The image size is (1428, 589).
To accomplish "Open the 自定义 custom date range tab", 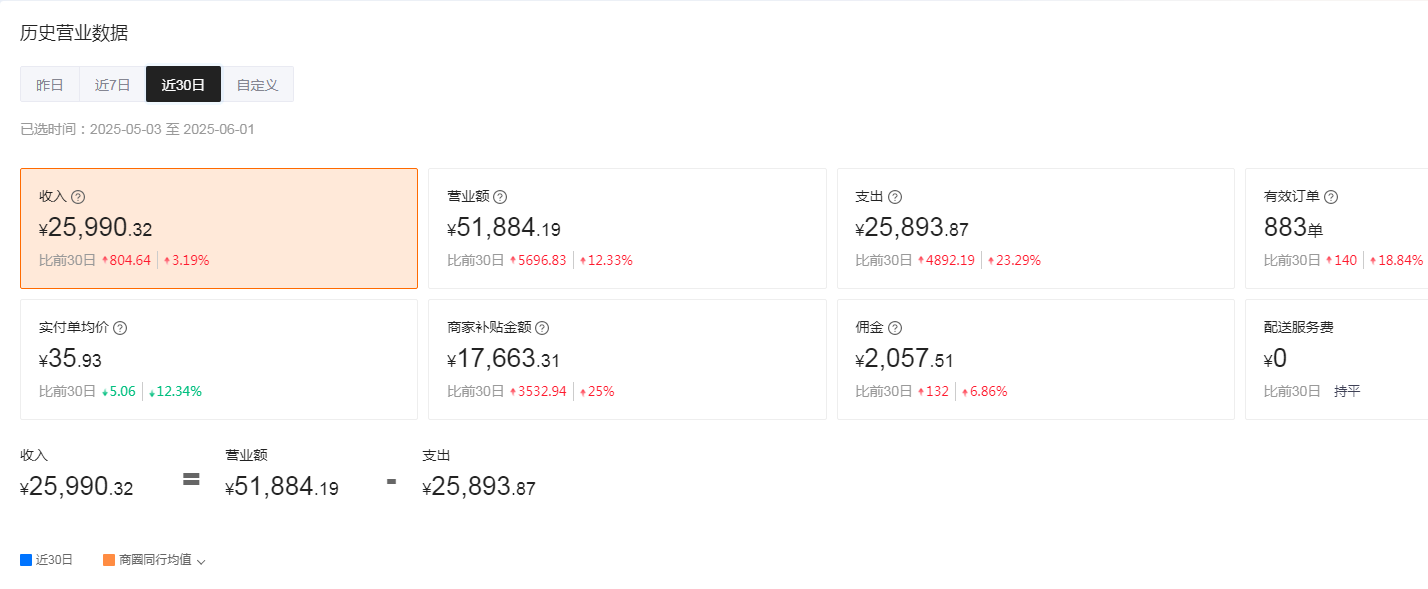I will [257, 85].
